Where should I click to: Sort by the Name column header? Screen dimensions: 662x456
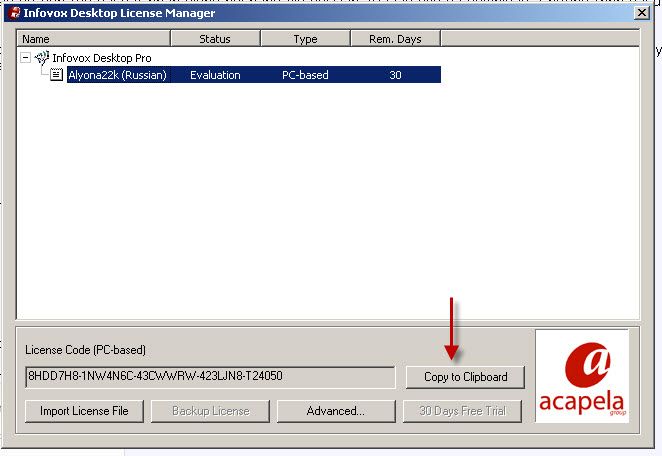click(94, 39)
